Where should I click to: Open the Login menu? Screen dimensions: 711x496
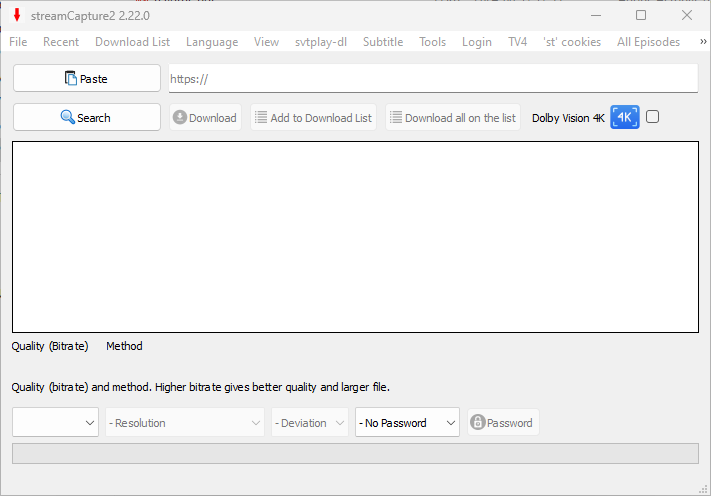[x=477, y=42]
